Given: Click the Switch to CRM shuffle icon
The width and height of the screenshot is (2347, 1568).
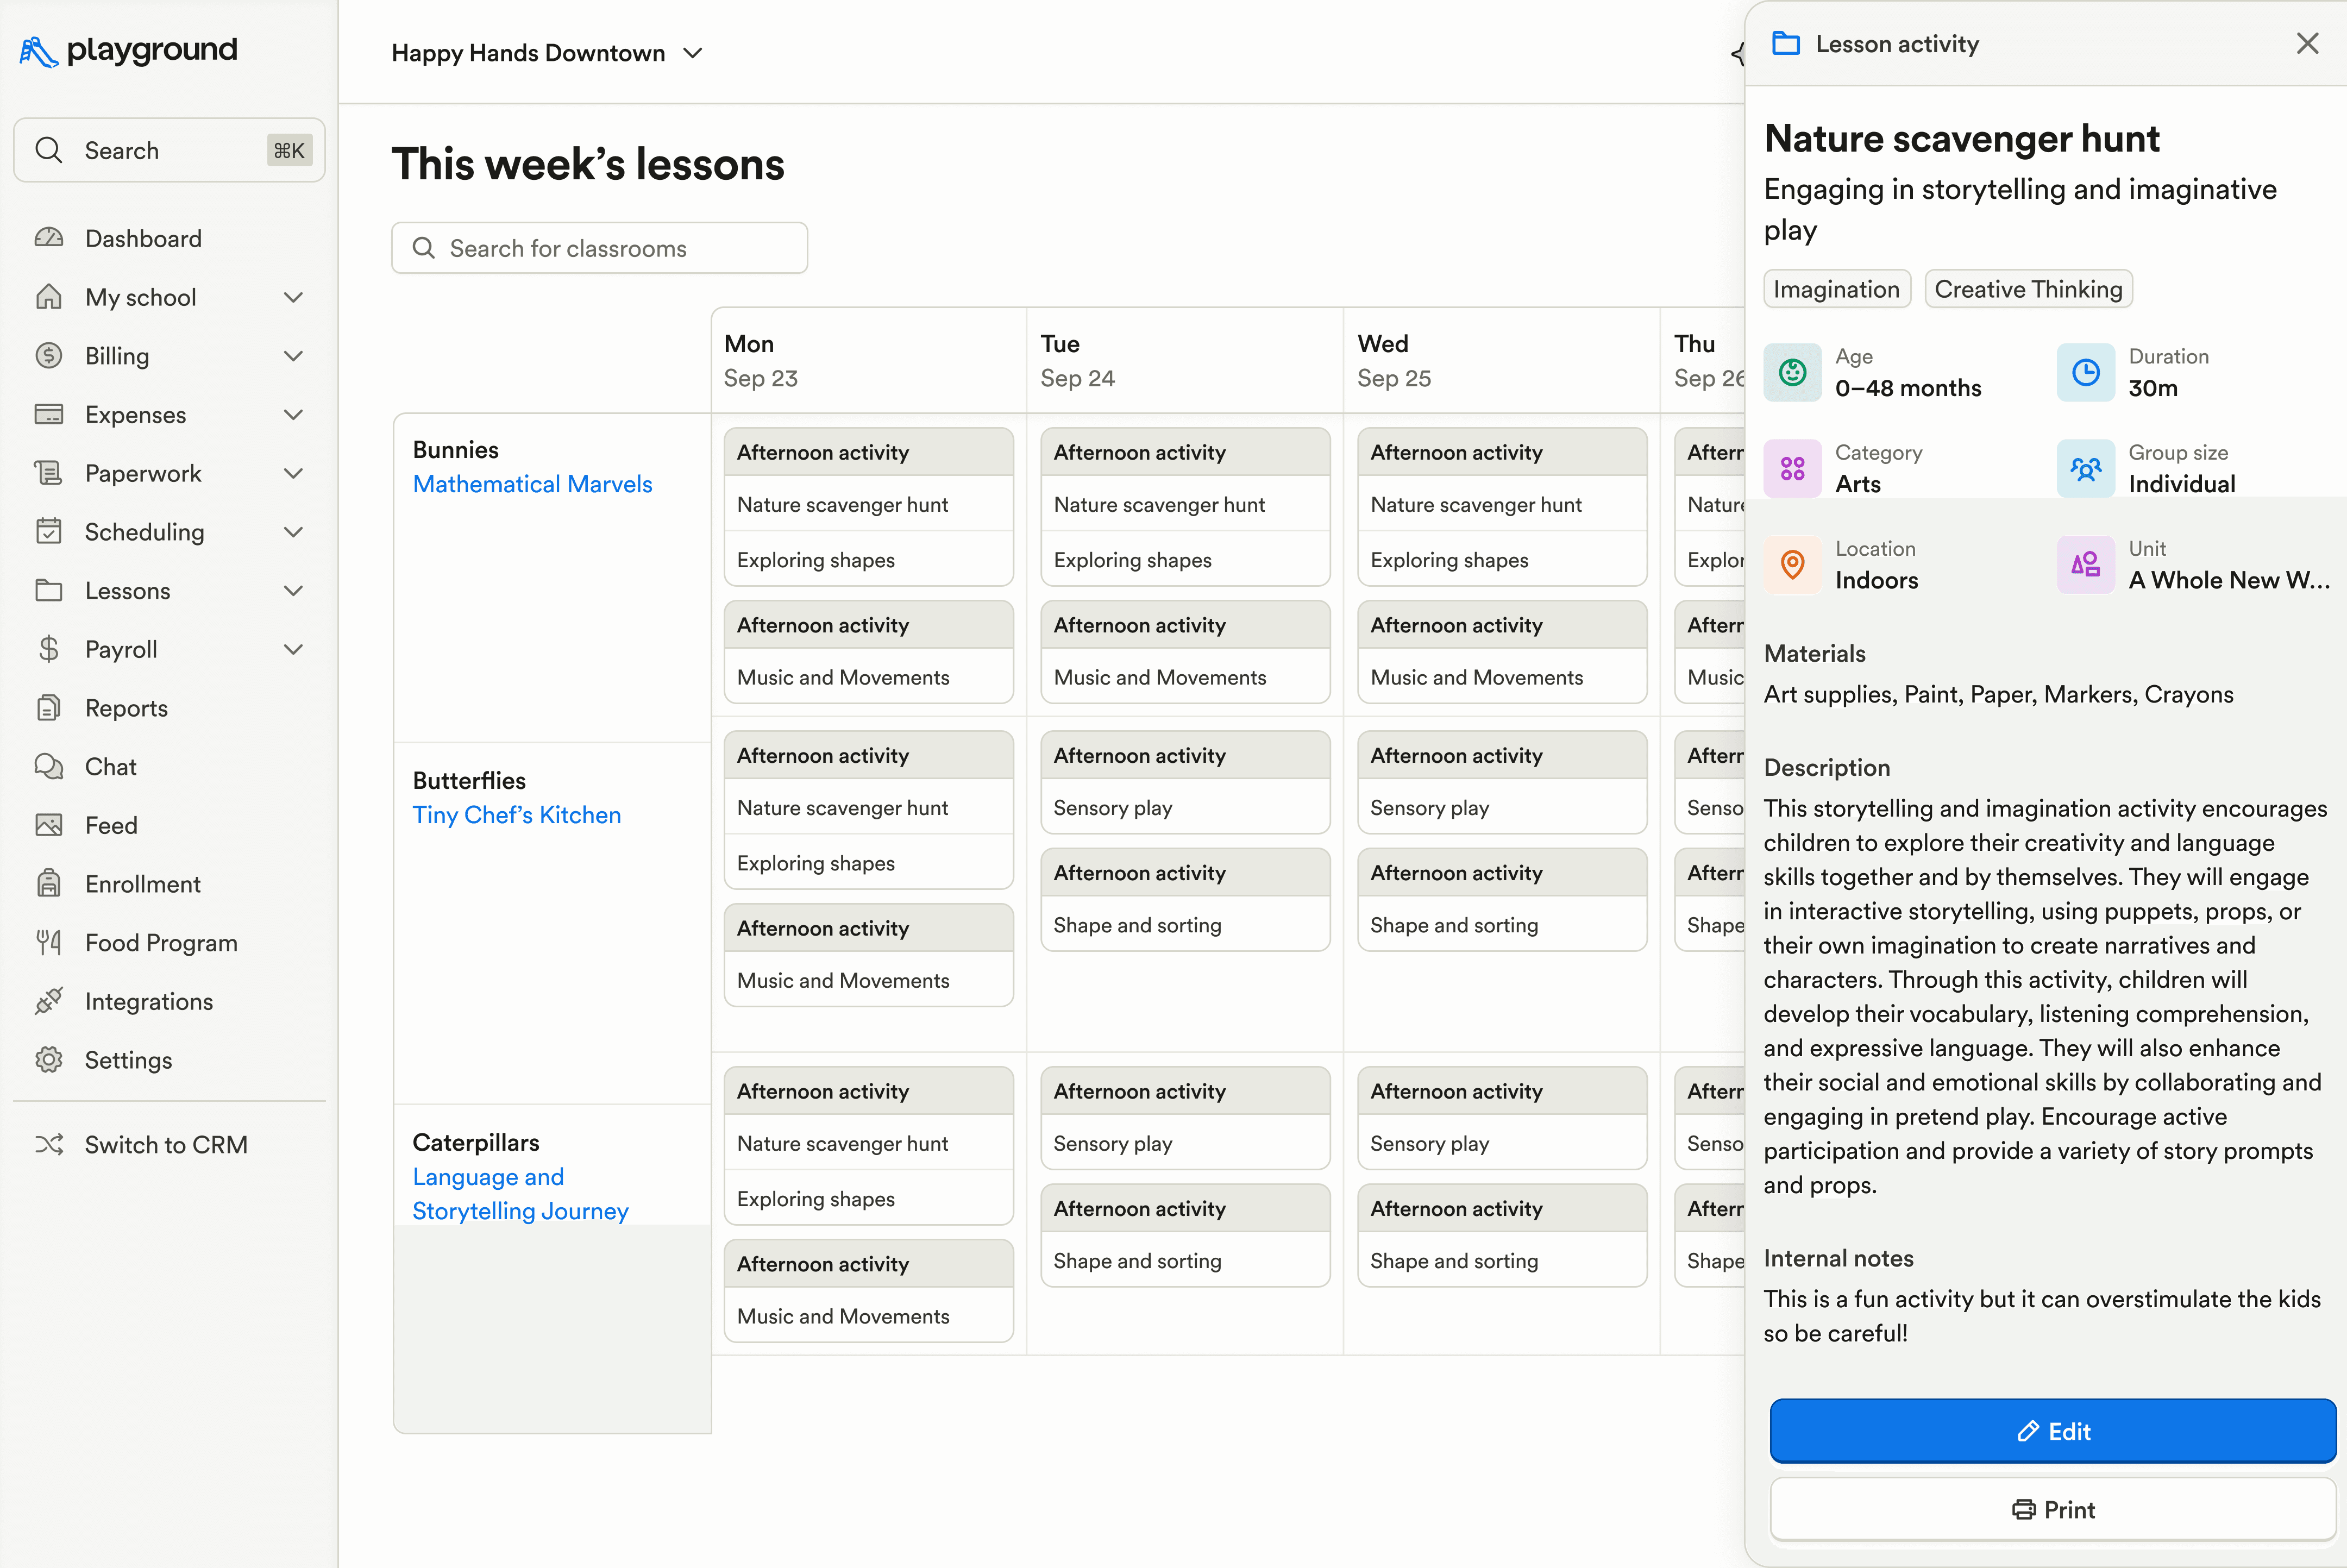Looking at the screenshot, I should [49, 1144].
